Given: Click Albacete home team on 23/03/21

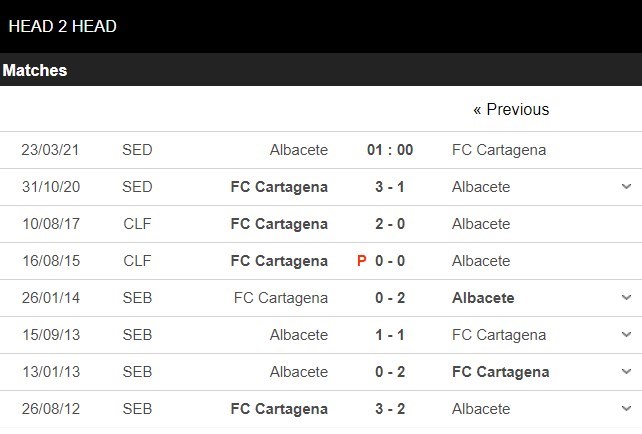Looking at the screenshot, I should click(x=298, y=150).
